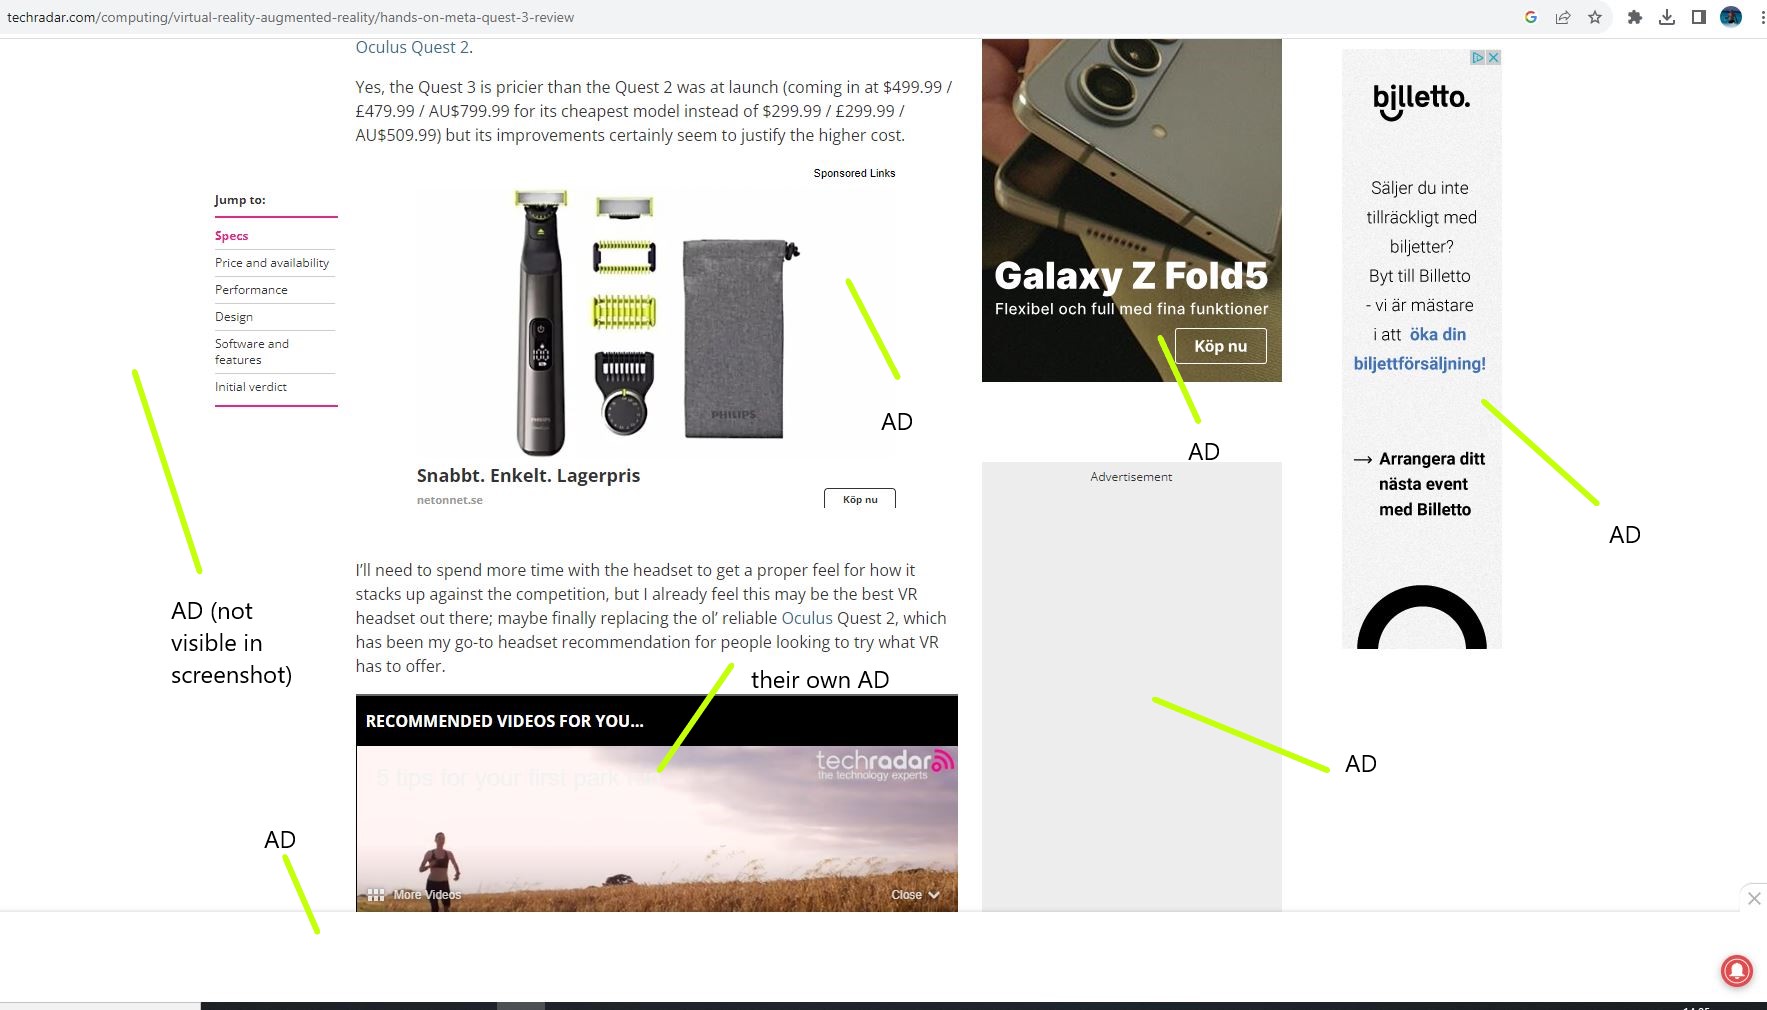Close the bottom banner ad
Screen dimensions: 1767x1010
coord(1754,898)
